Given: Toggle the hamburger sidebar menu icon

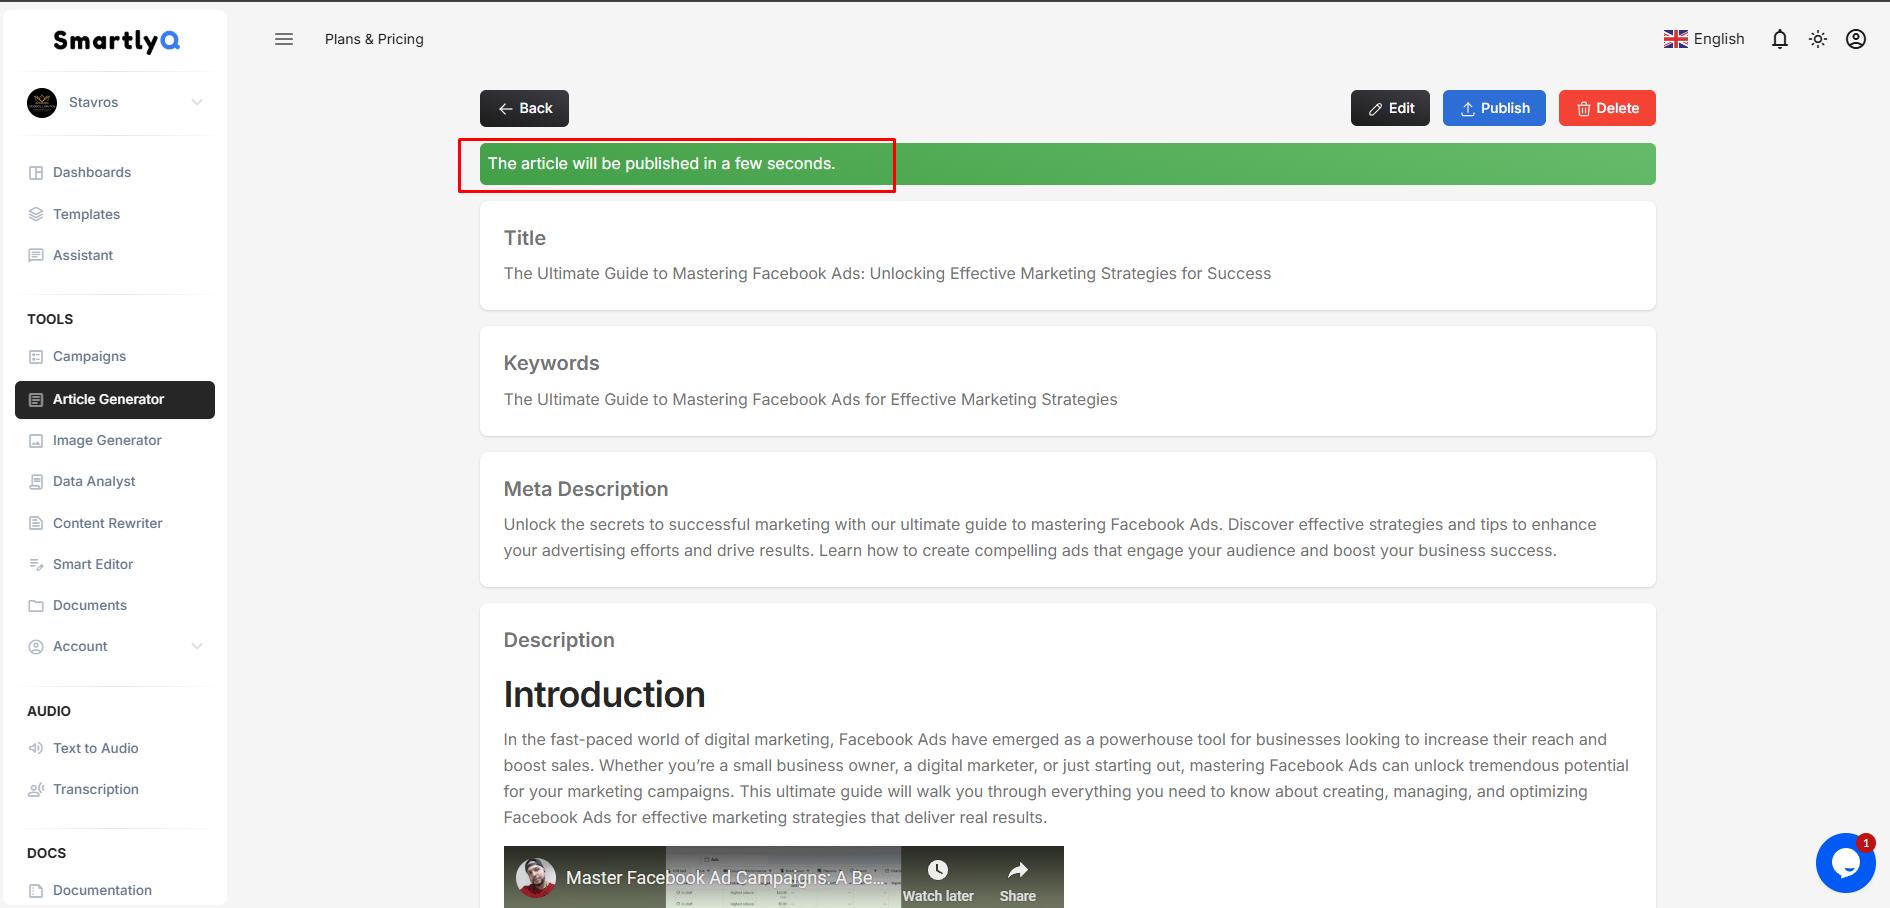Looking at the screenshot, I should pyautogui.click(x=284, y=39).
